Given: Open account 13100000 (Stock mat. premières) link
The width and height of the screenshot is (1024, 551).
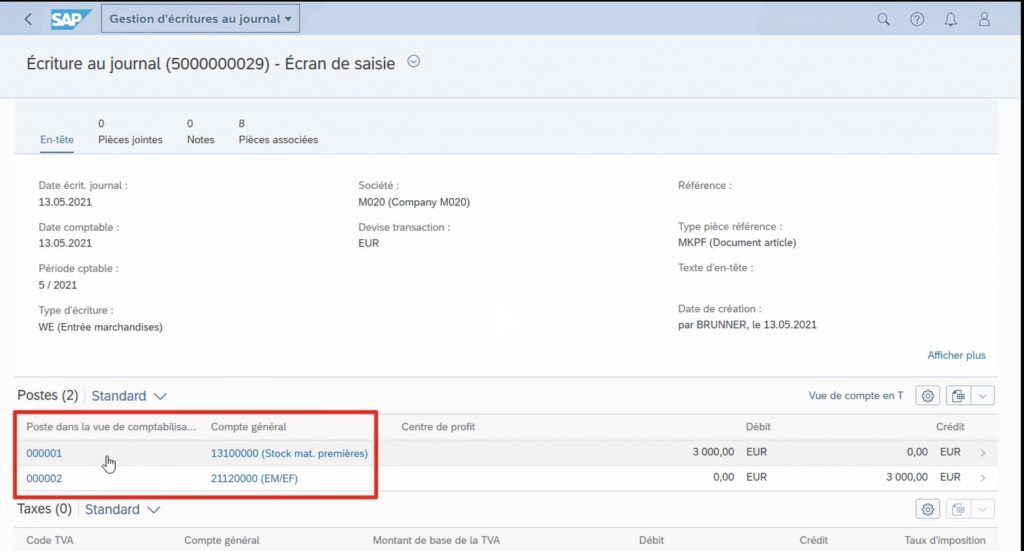Looking at the screenshot, I should (289, 454).
